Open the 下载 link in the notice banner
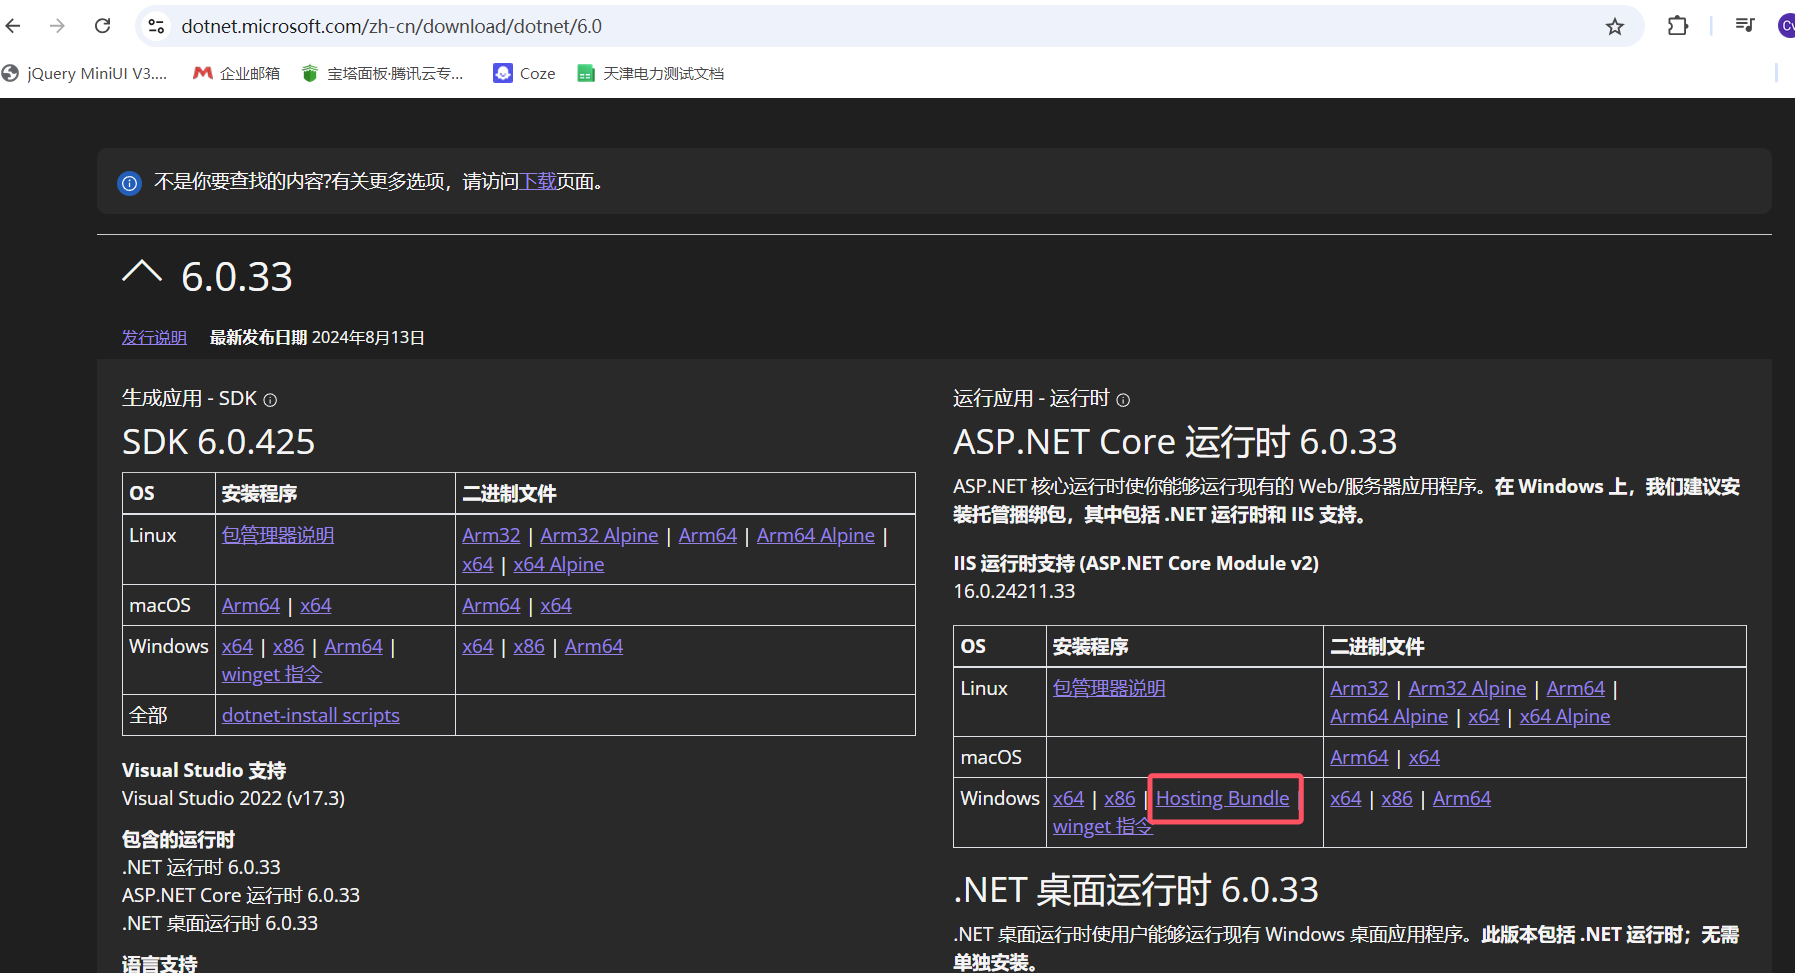 (x=539, y=181)
